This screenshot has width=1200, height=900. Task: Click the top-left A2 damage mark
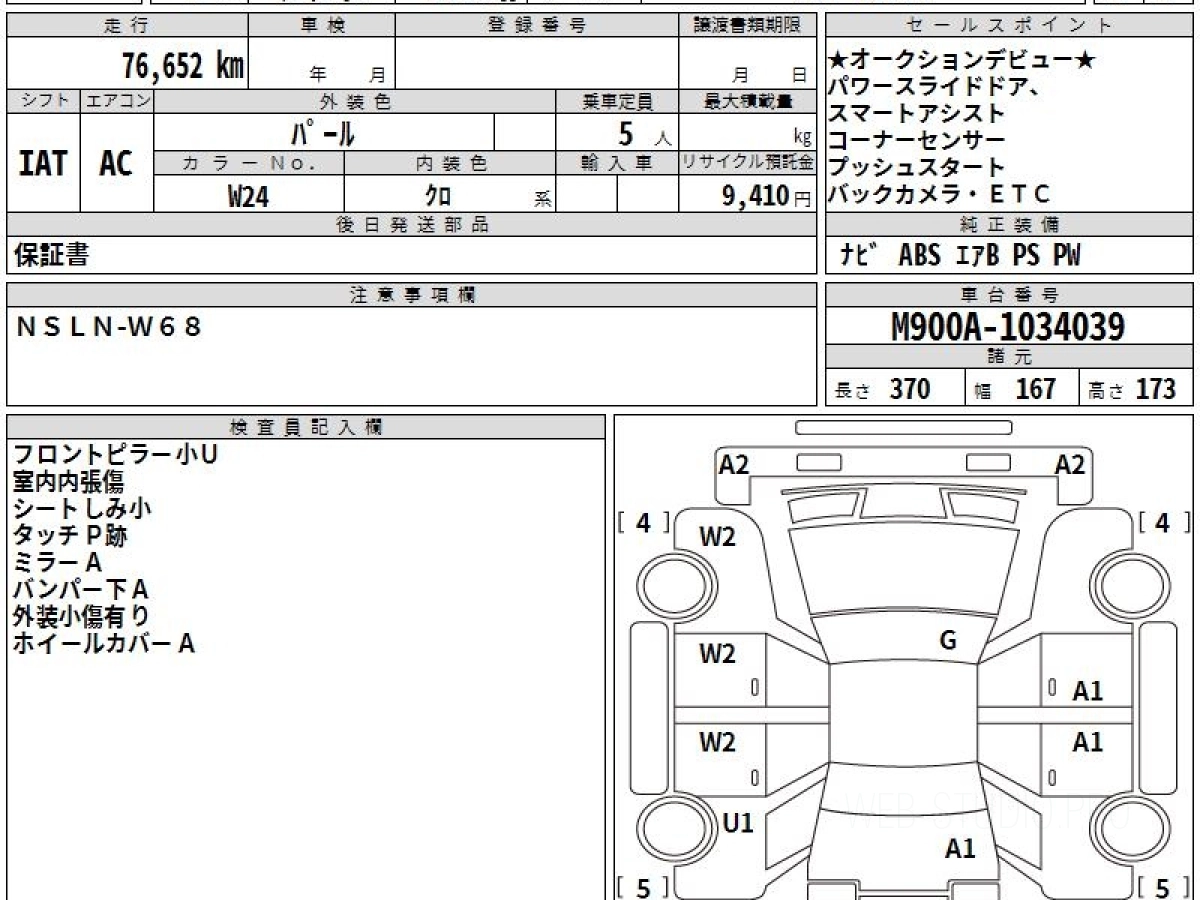pyautogui.click(x=734, y=464)
